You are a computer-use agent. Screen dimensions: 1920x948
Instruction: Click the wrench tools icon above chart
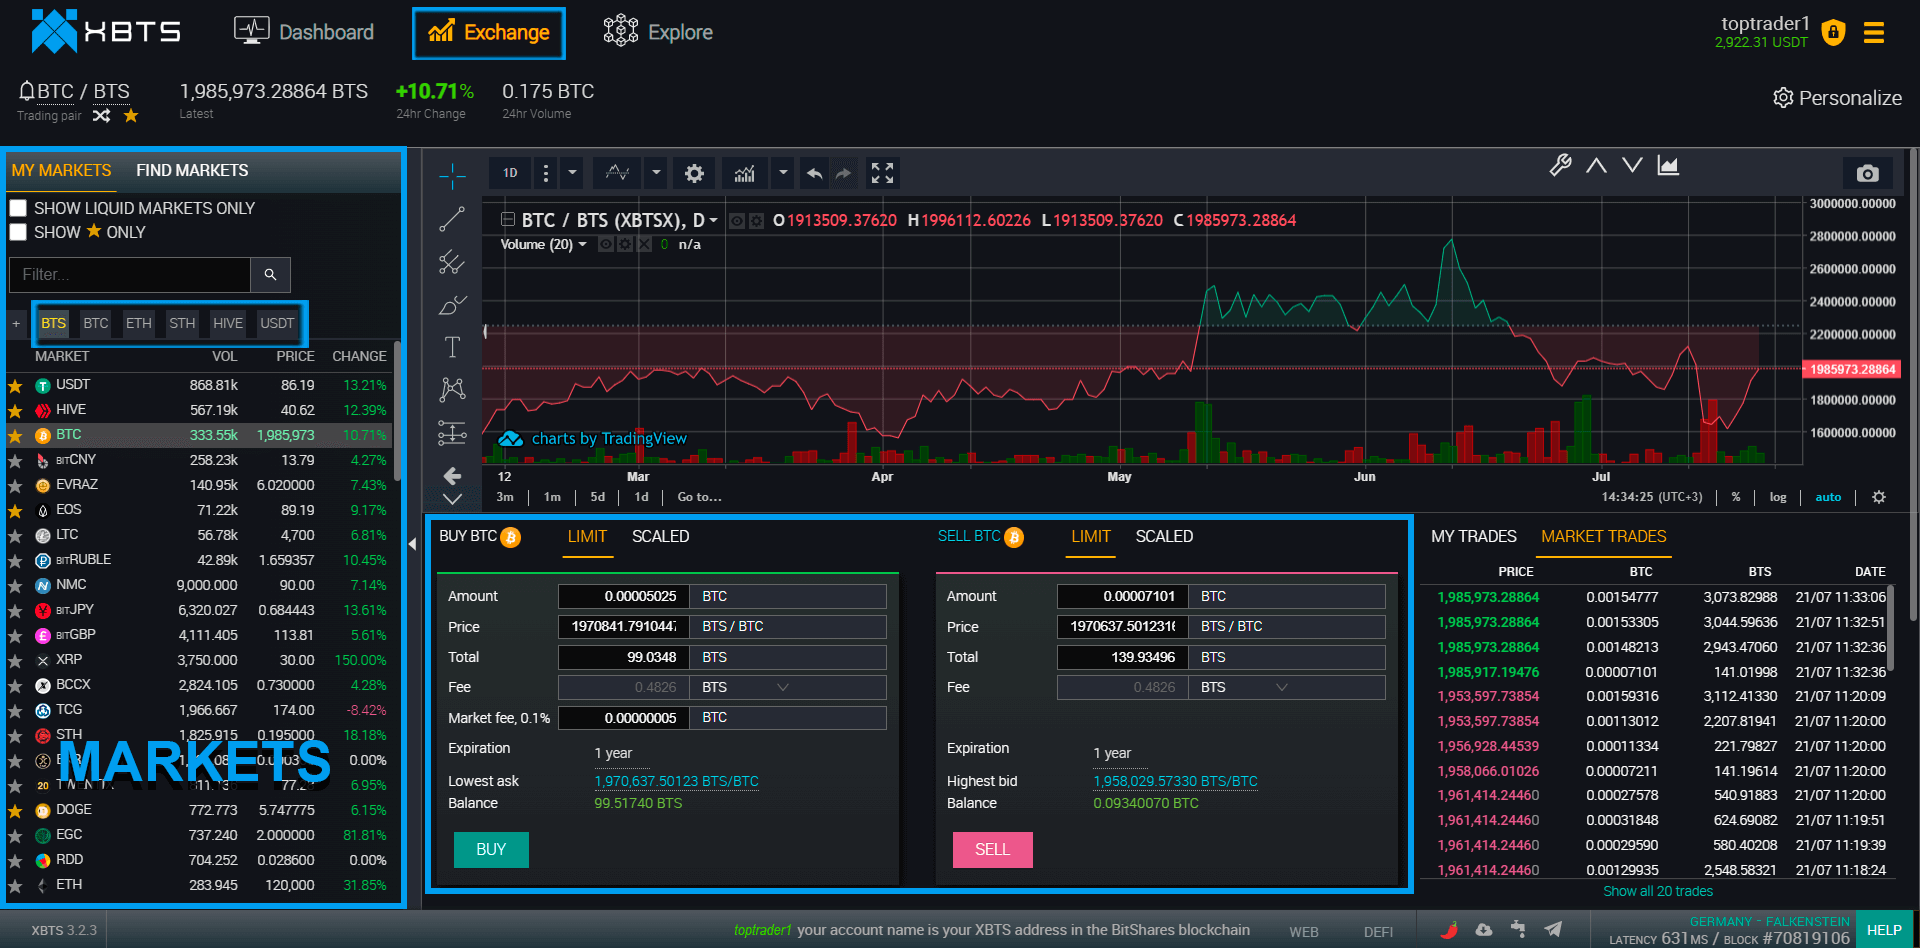tap(1560, 165)
